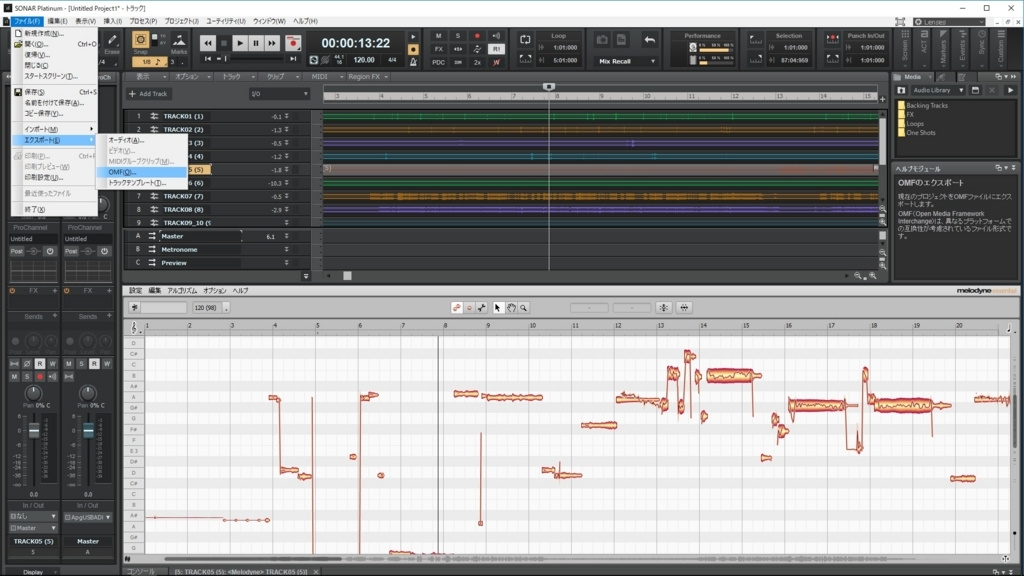Screen dimensions: 1024x576
Task: Open Melodyne Algorithm menu
Action: pyautogui.click(x=181, y=291)
